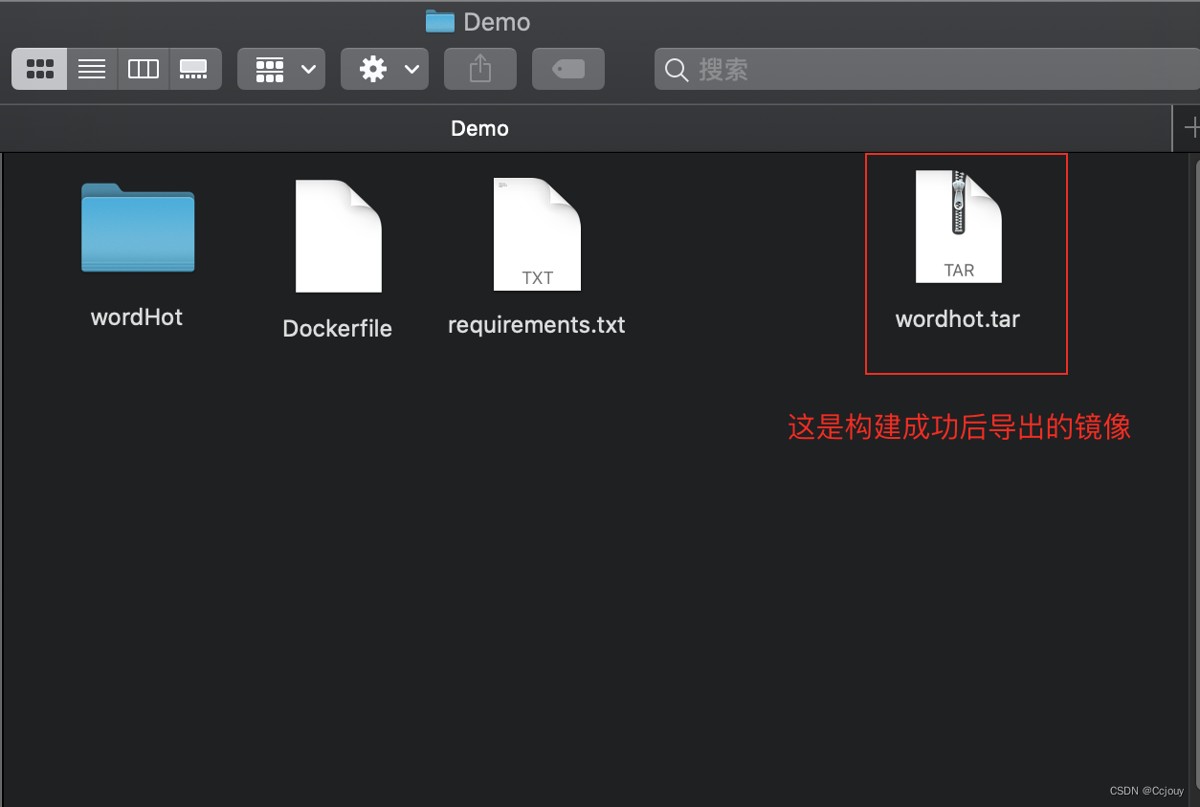Viewport: 1200px width, 807px height.
Task: Open the group-by arrangement dropdown
Action: pyautogui.click(x=281, y=69)
